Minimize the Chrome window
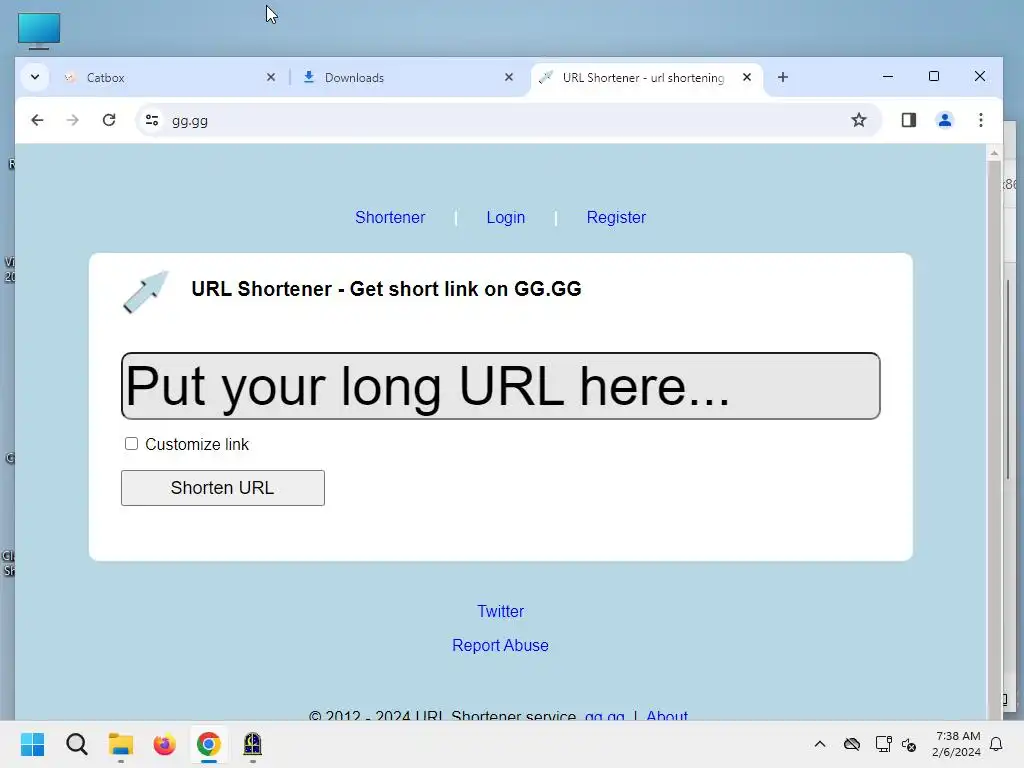The height and width of the screenshot is (768, 1024). click(x=888, y=76)
